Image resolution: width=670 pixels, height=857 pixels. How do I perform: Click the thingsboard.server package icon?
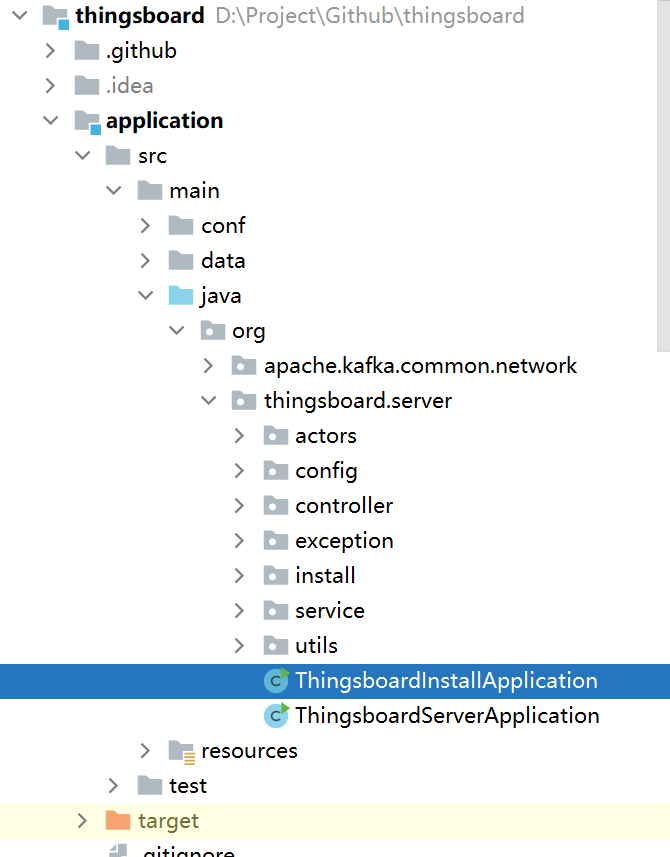(x=244, y=401)
